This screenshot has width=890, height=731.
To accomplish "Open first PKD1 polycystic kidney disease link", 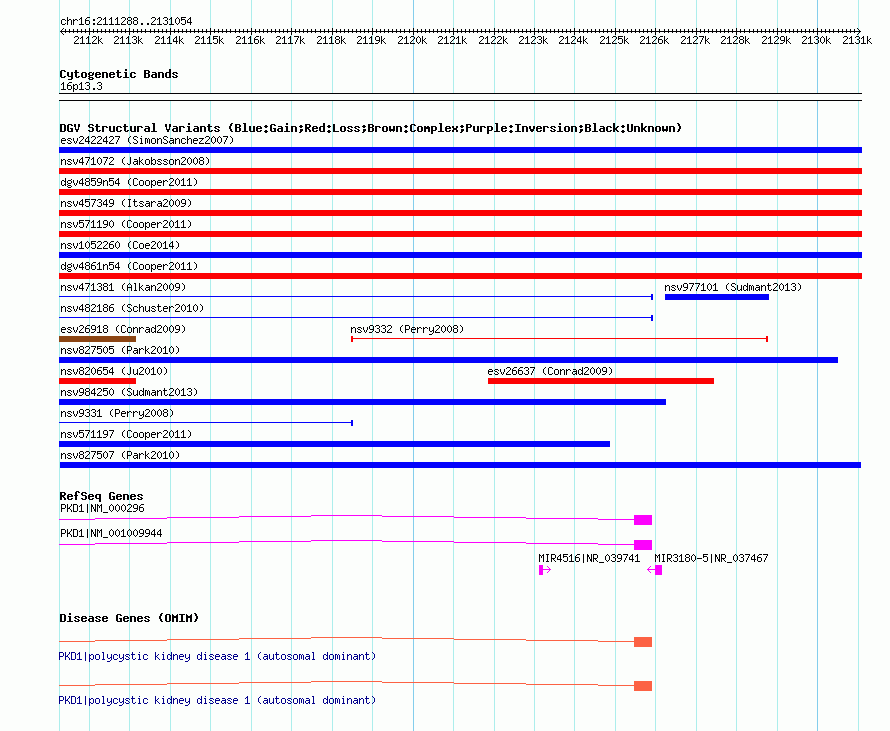I will click(x=217, y=657).
